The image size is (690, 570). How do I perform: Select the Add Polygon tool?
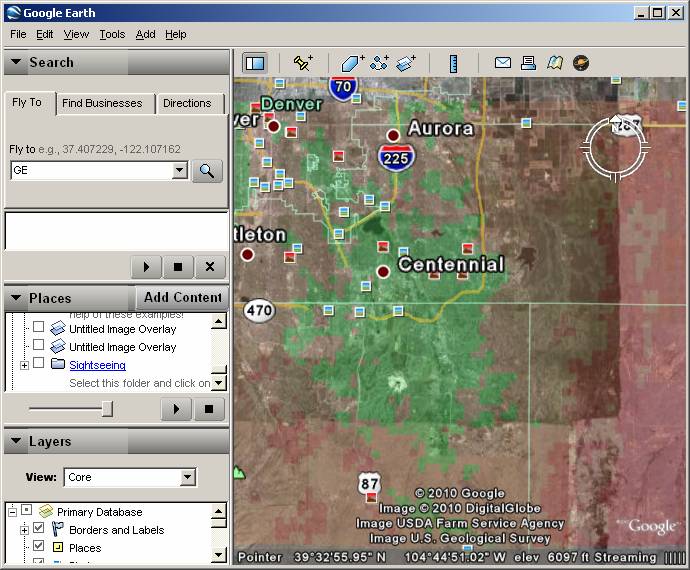352,63
